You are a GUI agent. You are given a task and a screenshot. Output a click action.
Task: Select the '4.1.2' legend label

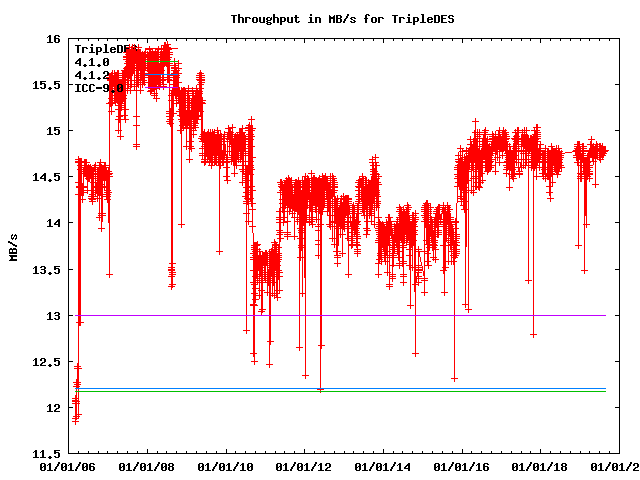[92, 75]
